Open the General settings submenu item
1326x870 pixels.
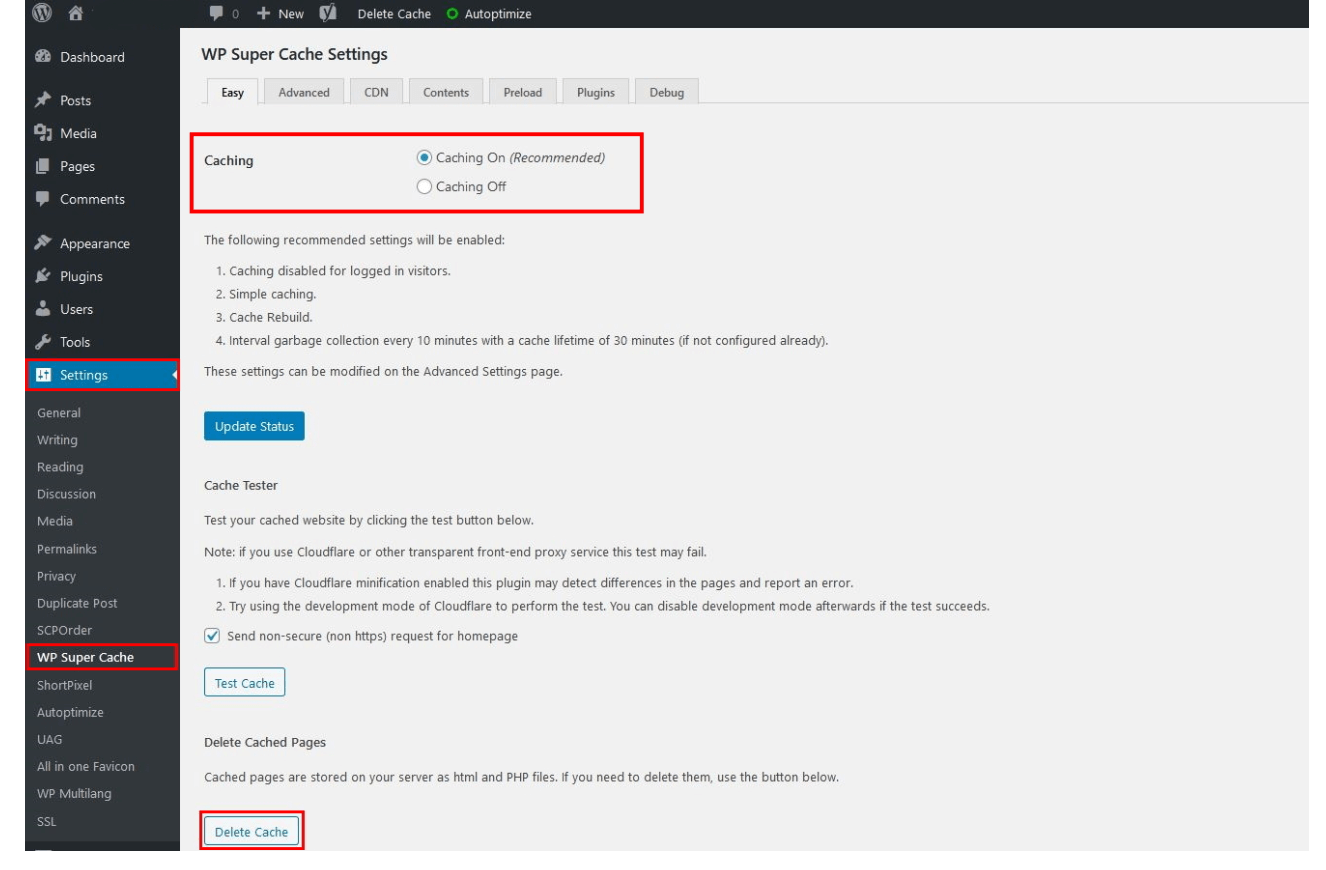tap(59, 413)
